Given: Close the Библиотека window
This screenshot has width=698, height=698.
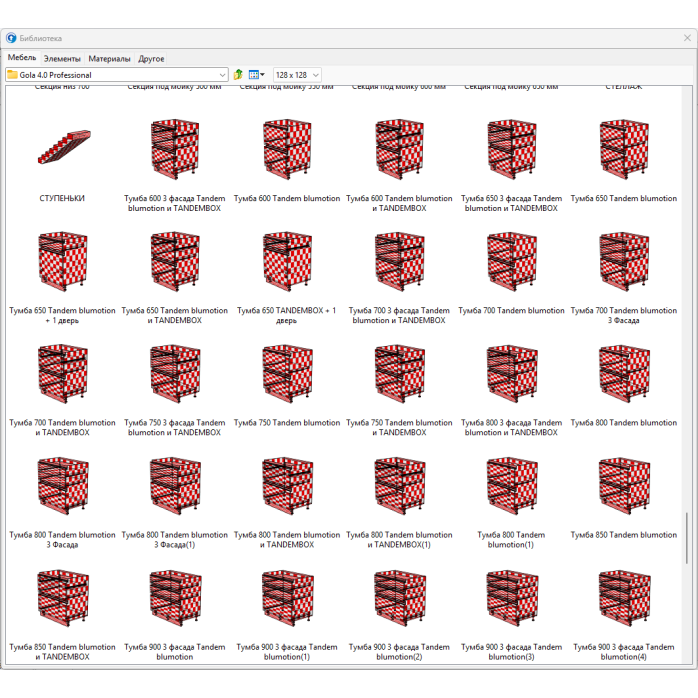Looking at the screenshot, I should tap(687, 38).
